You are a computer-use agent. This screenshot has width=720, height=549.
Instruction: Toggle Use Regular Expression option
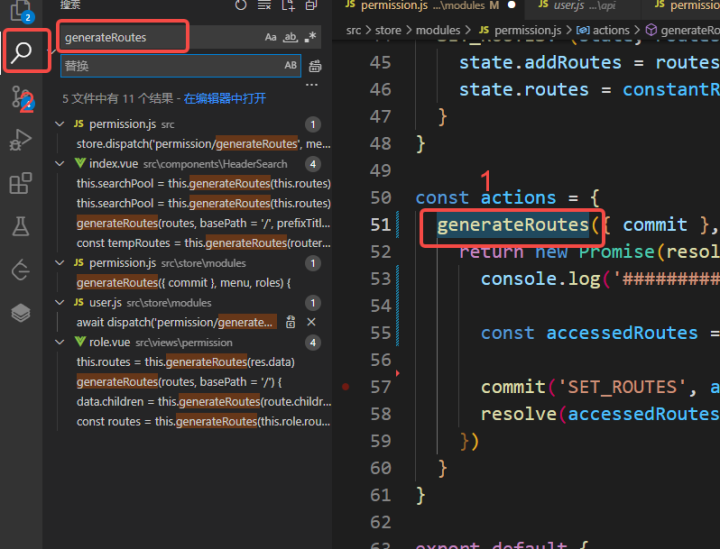pos(310,37)
